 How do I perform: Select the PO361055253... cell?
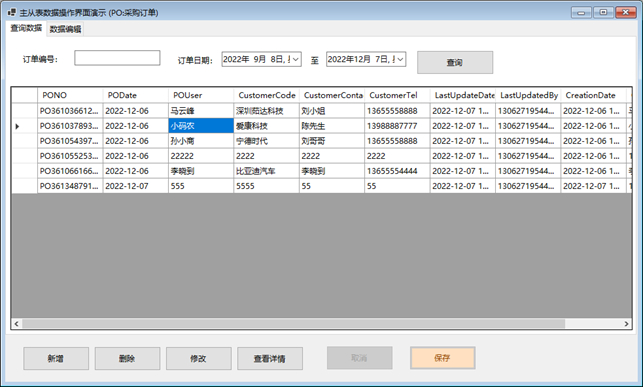pos(70,156)
